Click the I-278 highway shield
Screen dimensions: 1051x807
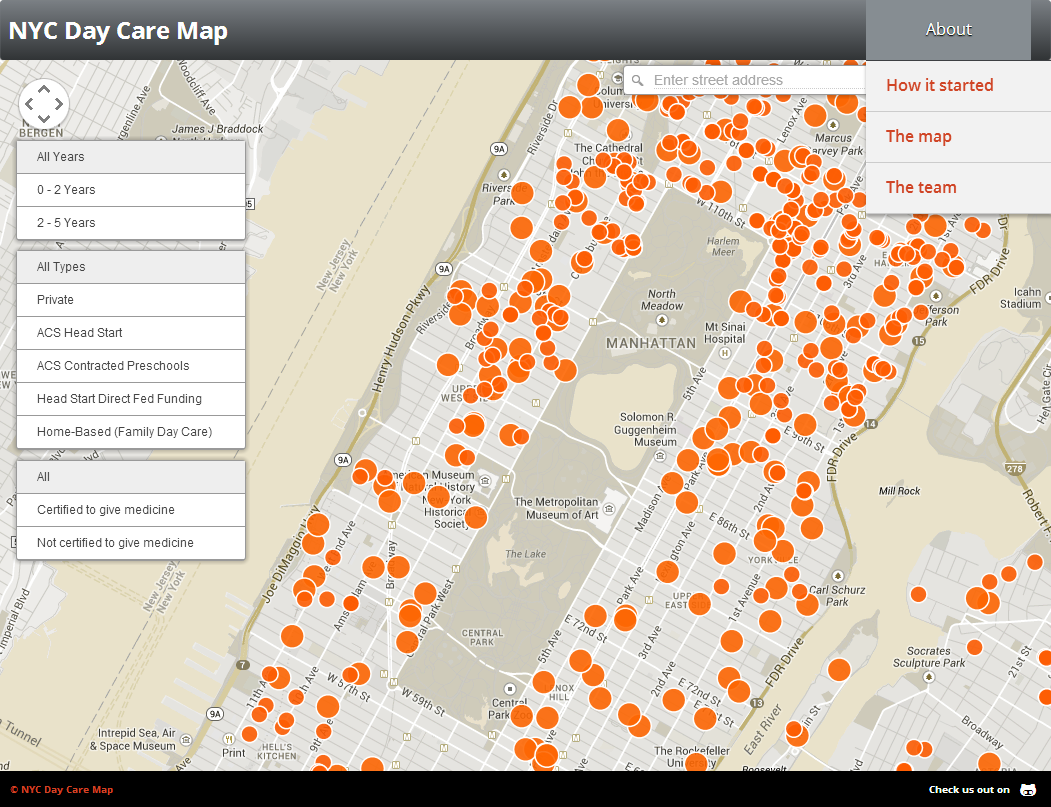(1014, 468)
